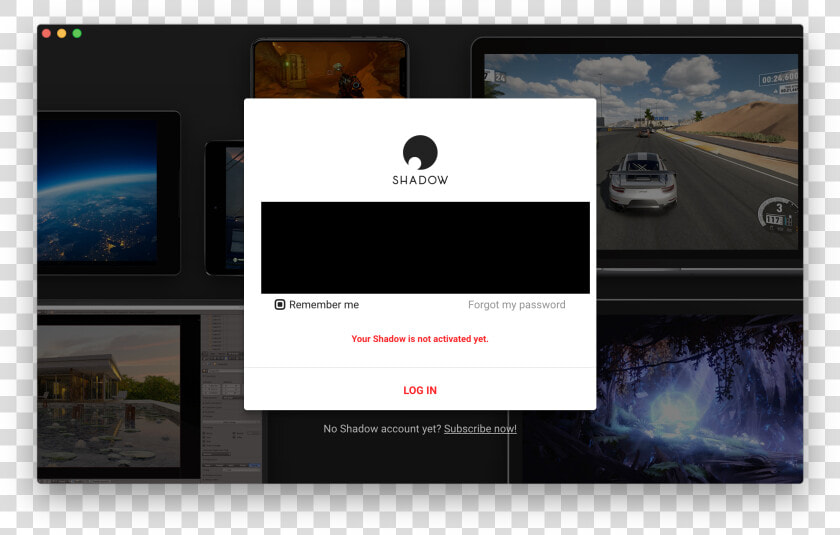
Task: Follow the Subscribe now! link
Action: click(480, 428)
